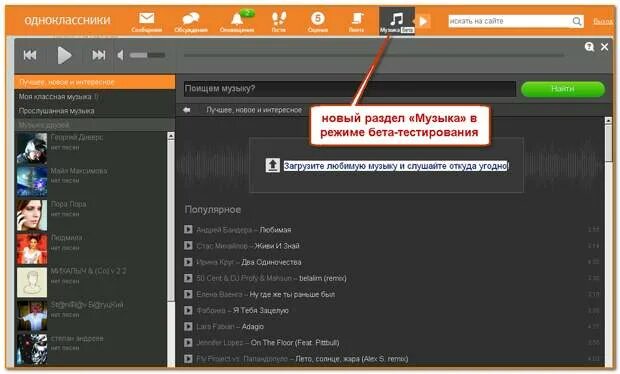
Task: Click the breadcrumb Лучшее, новое и интересное
Action: click(254, 110)
